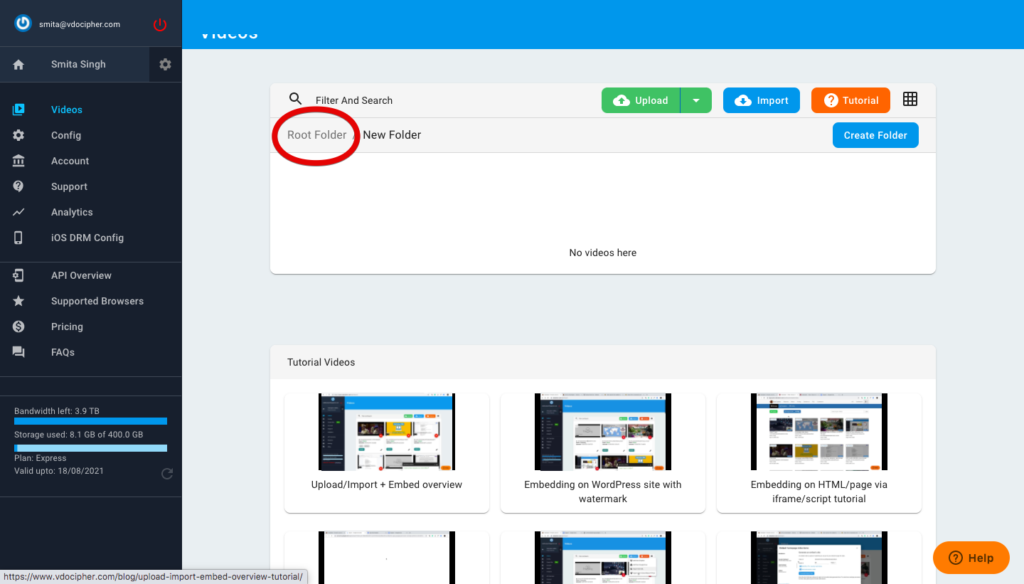Open Upload/Import + Embed overview thumbnail

point(386,432)
